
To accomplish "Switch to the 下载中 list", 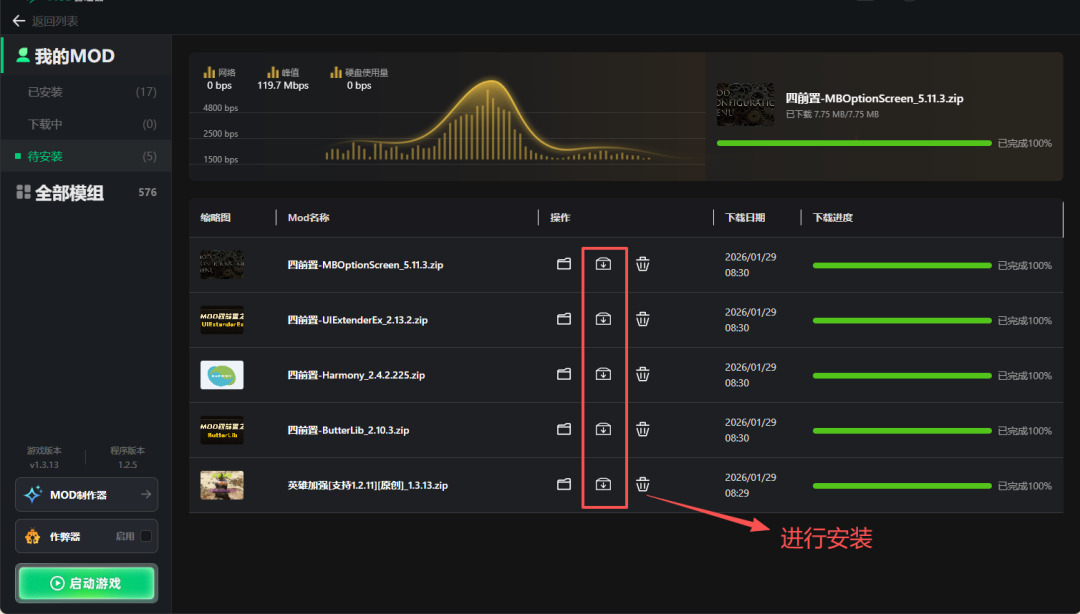I will pyautogui.click(x=45, y=124).
